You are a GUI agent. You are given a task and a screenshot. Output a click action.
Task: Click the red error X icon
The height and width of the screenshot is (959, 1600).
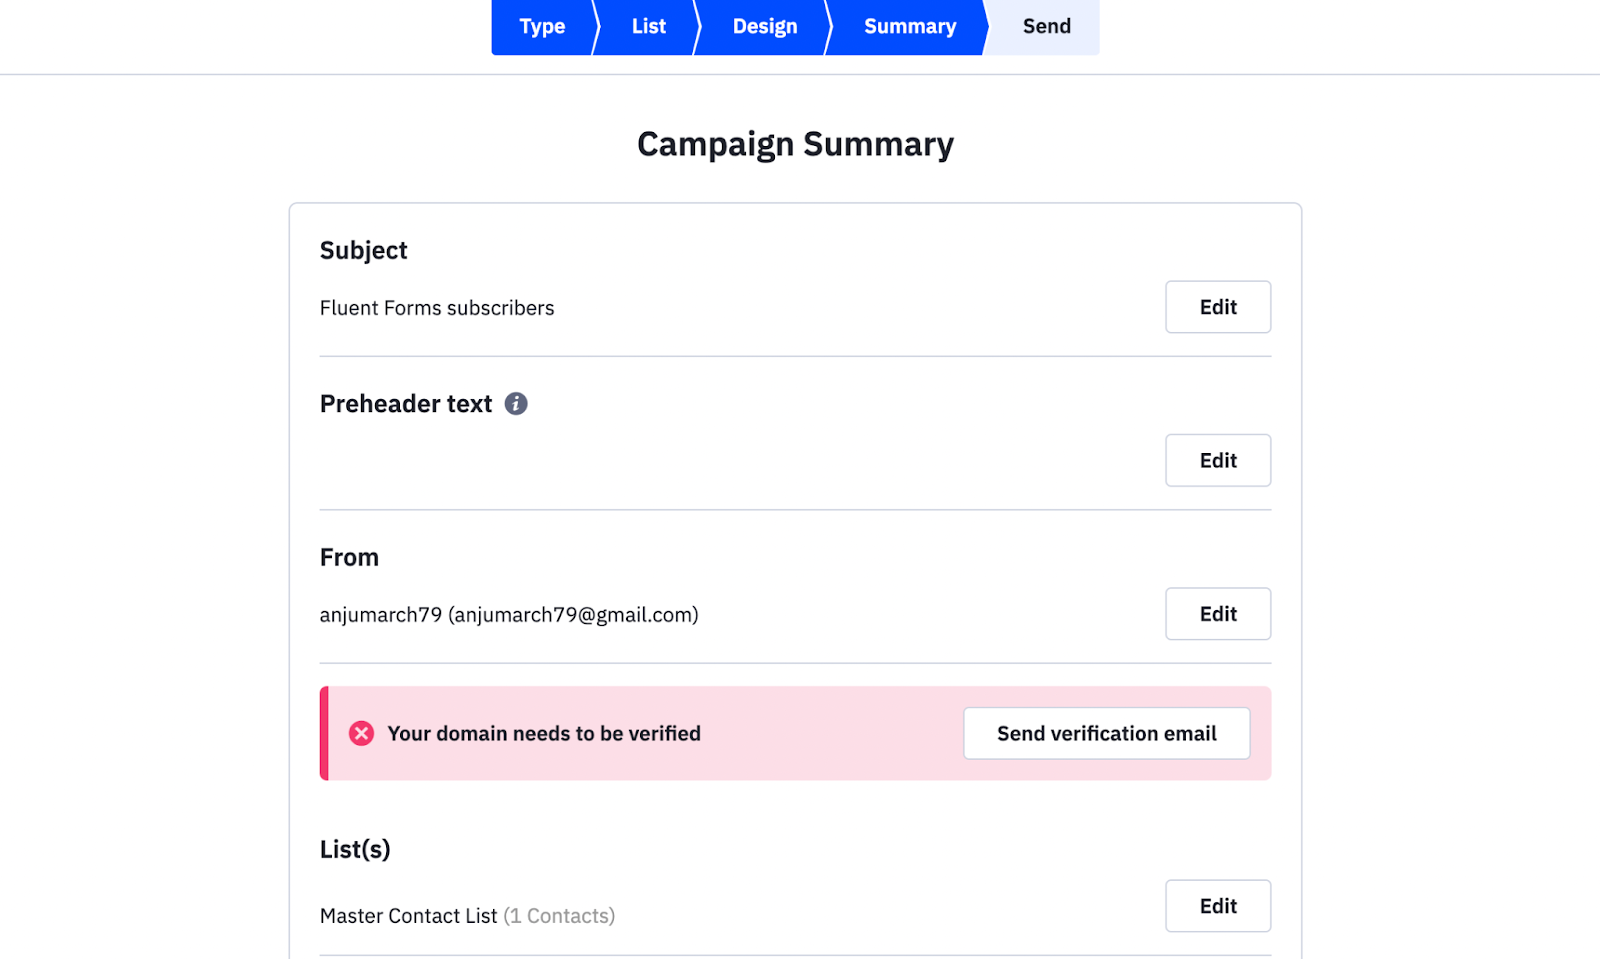point(361,734)
